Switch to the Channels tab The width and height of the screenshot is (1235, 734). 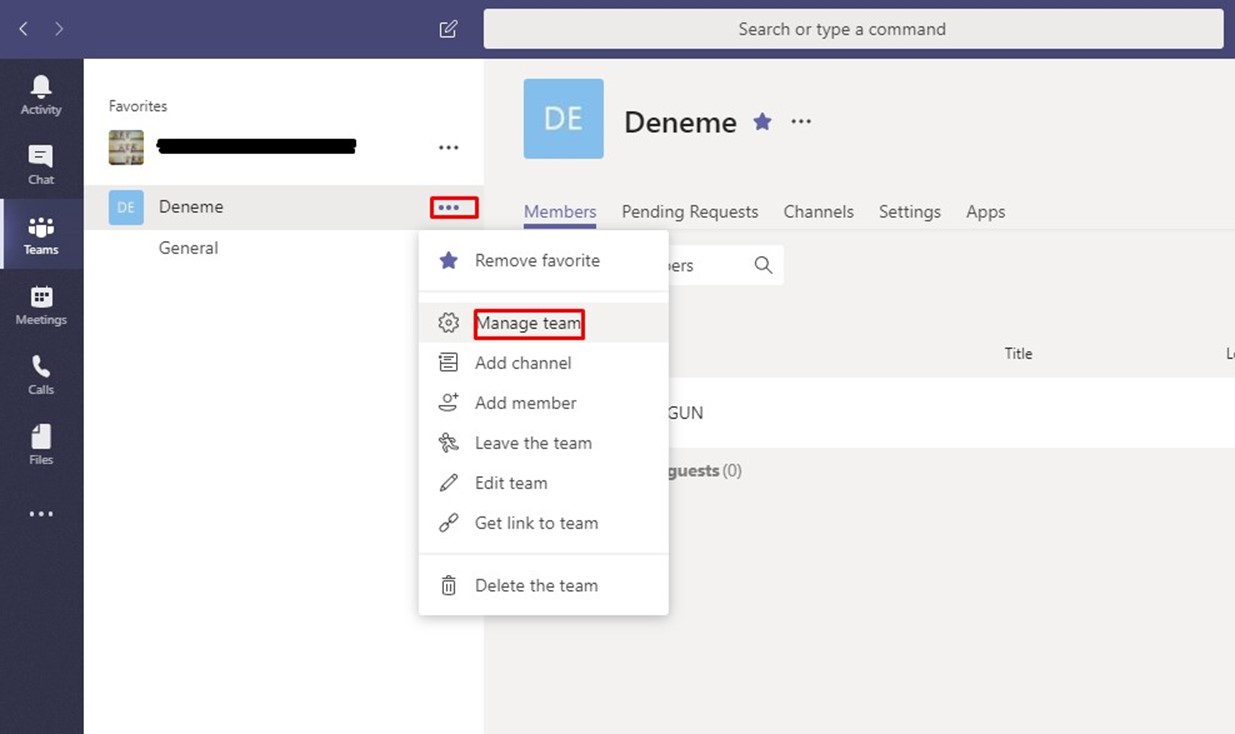[x=819, y=212]
